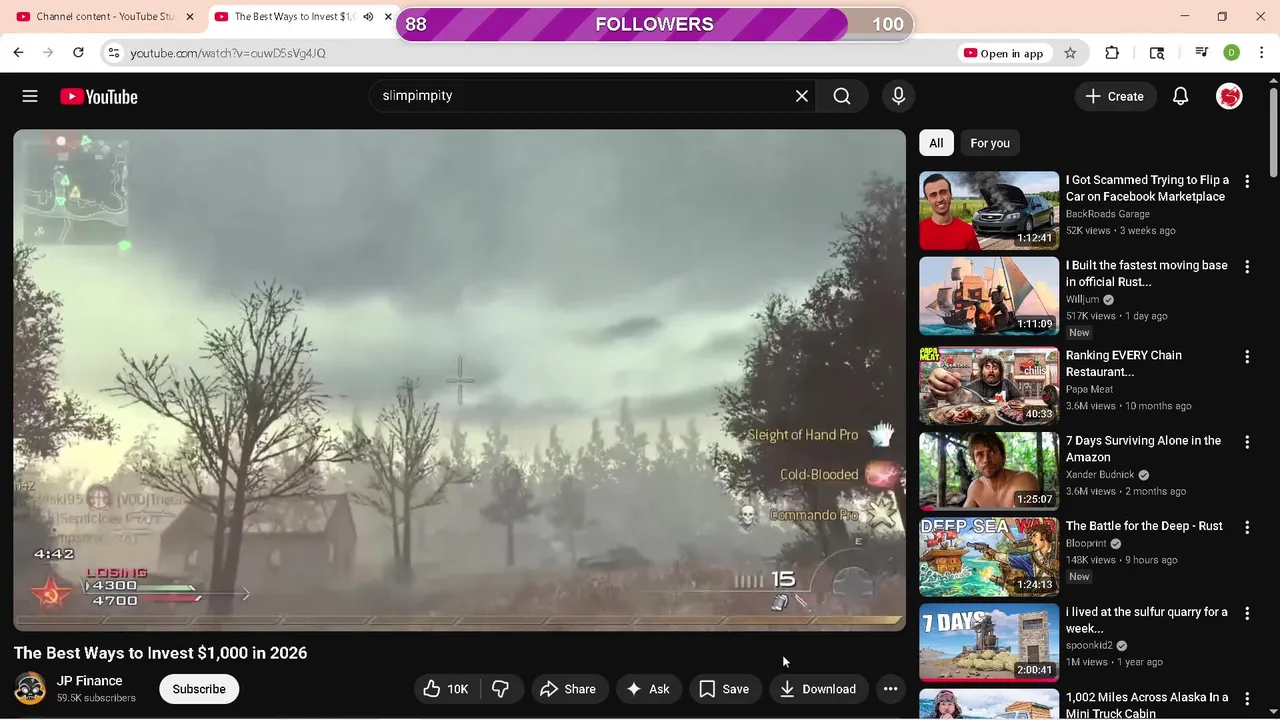Select the All filter chip
This screenshot has height=720, width=1280.
click(936, 143)
